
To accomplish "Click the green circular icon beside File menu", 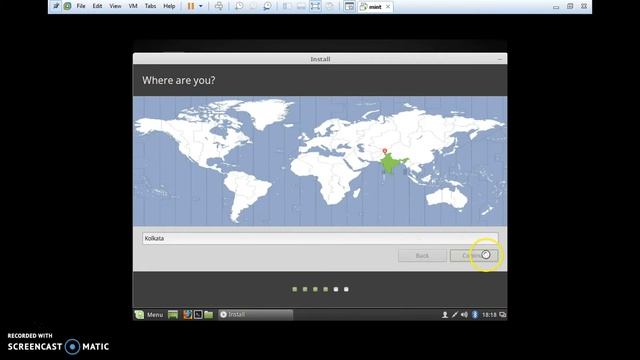I will click(67, 6).
